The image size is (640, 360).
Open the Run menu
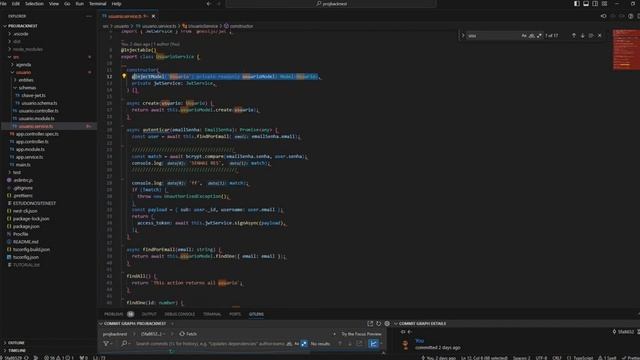(x=80, y=4)
